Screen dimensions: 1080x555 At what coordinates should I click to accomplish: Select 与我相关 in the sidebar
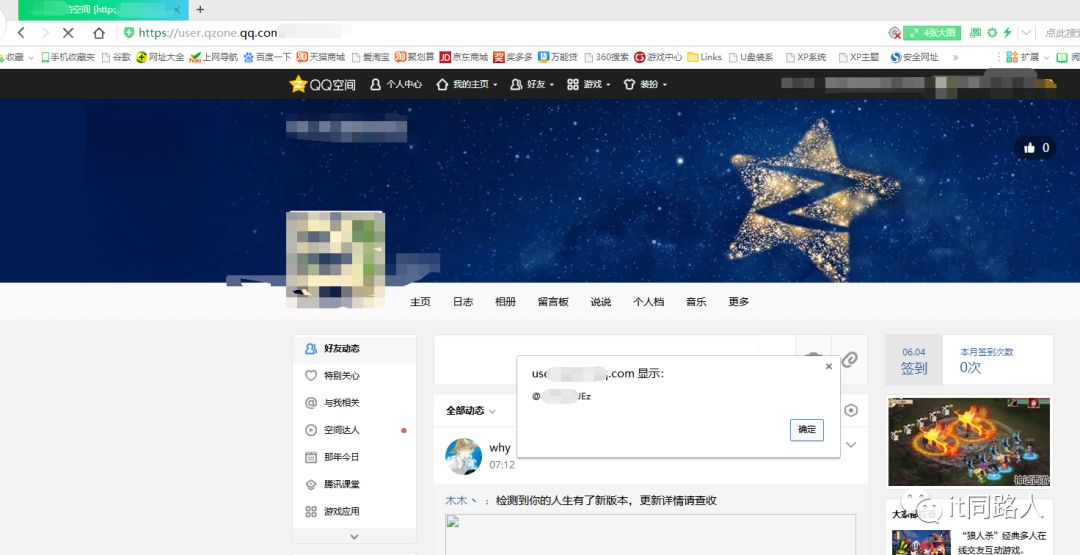(x=354, y=403)
